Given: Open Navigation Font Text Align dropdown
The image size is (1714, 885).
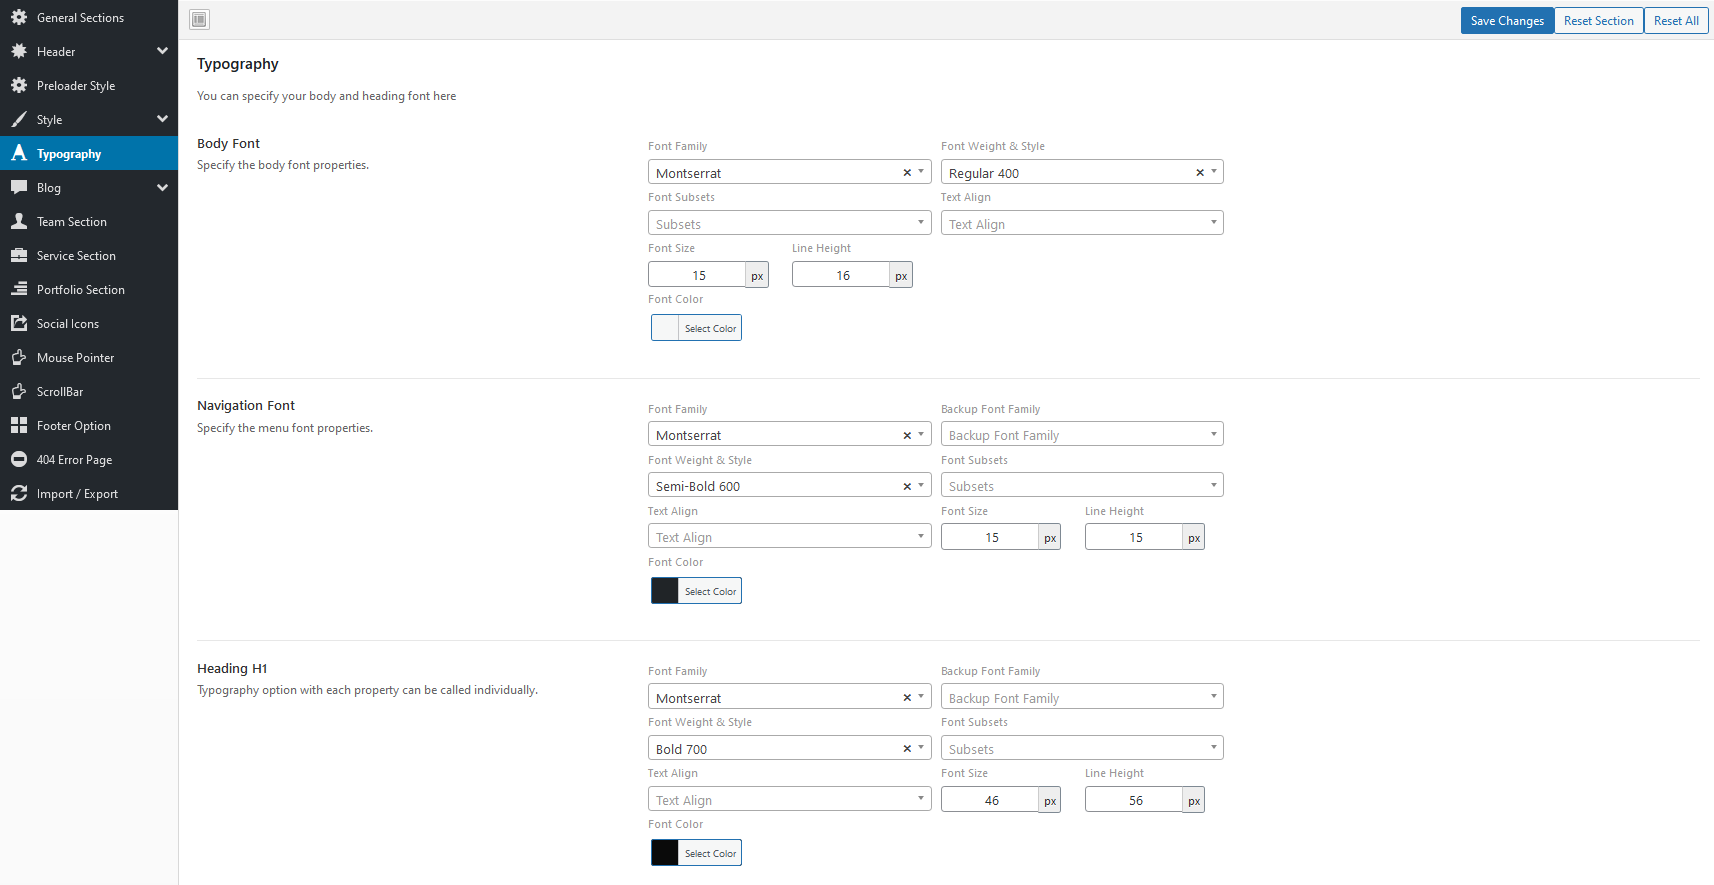Looking at the screenshot, I should point(789,536).
